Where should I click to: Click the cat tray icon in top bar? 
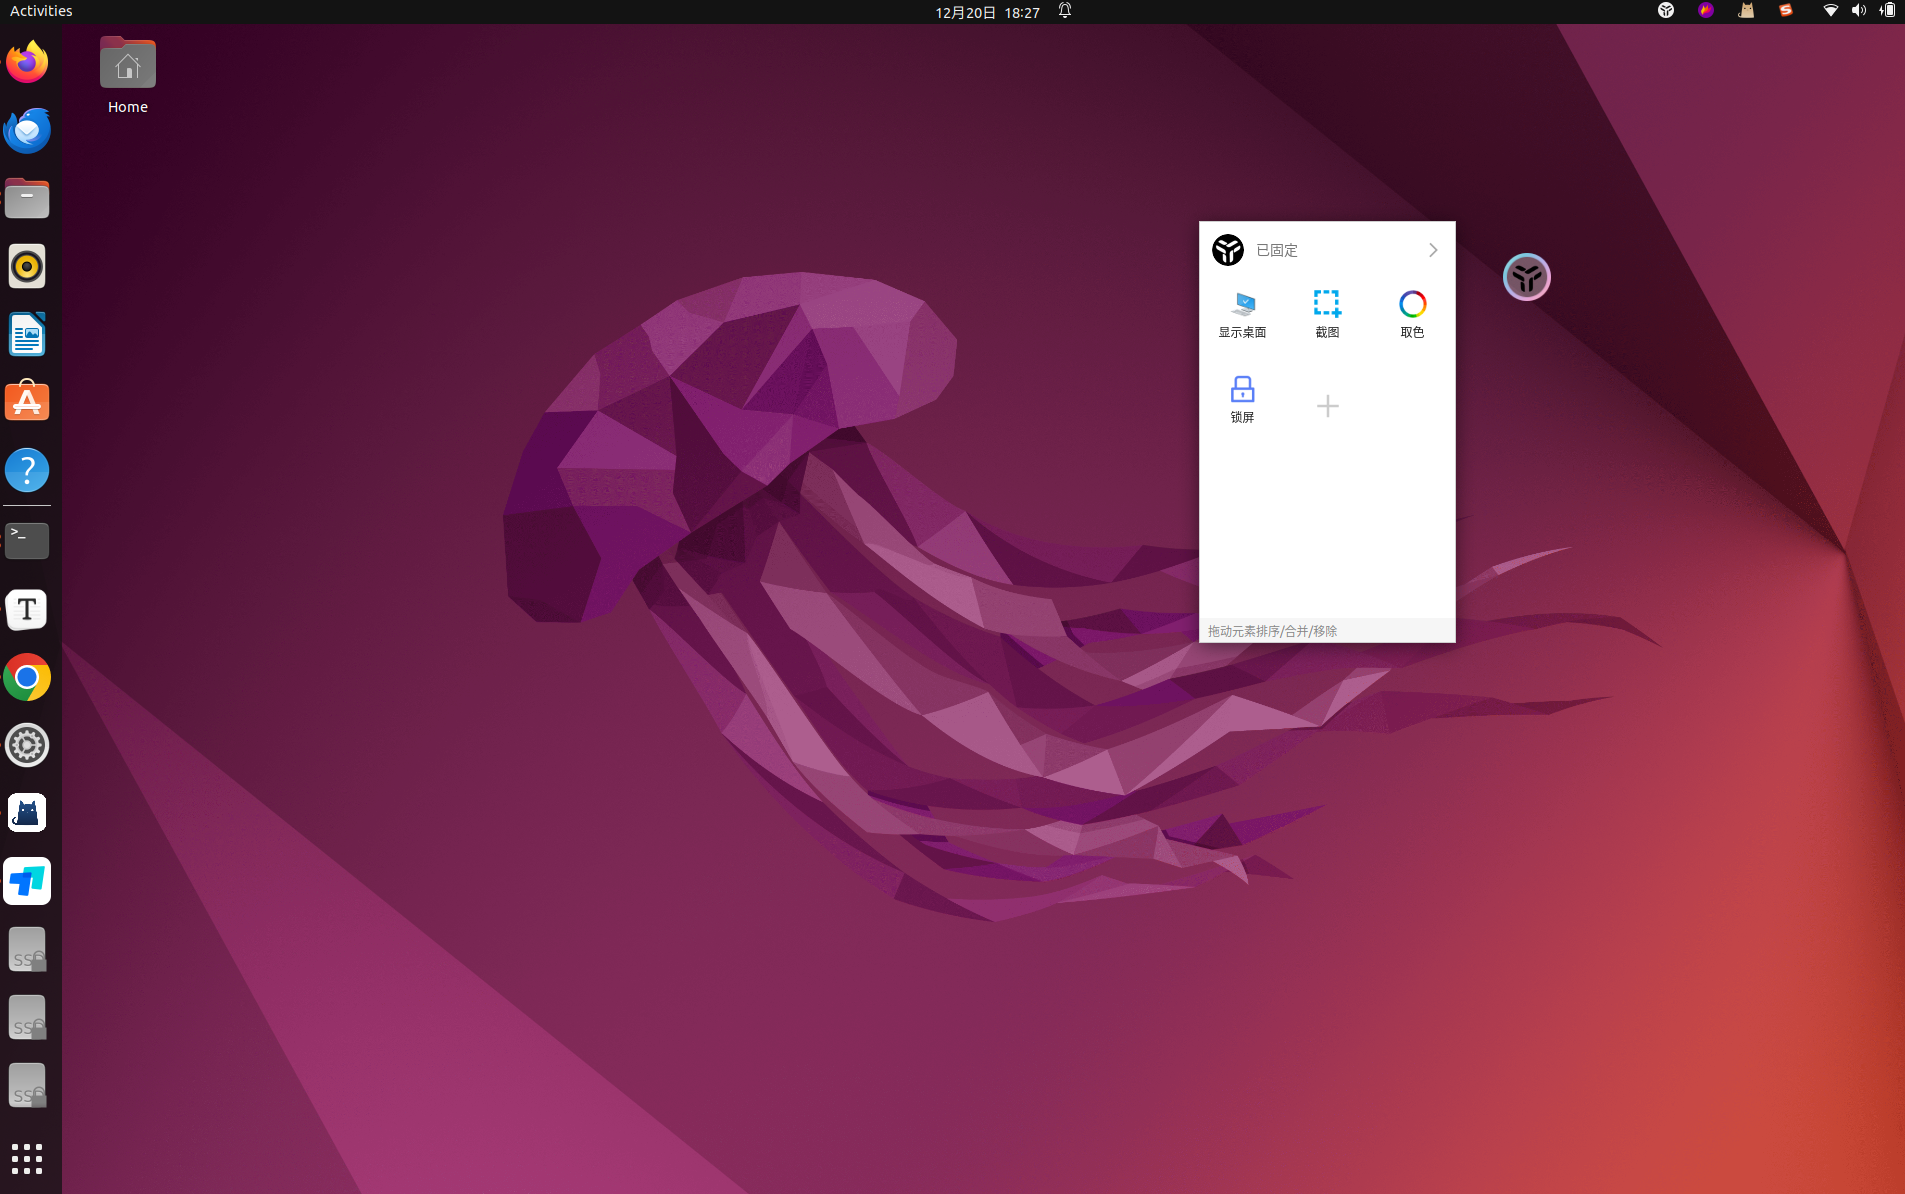click(x=1746, y=11)
